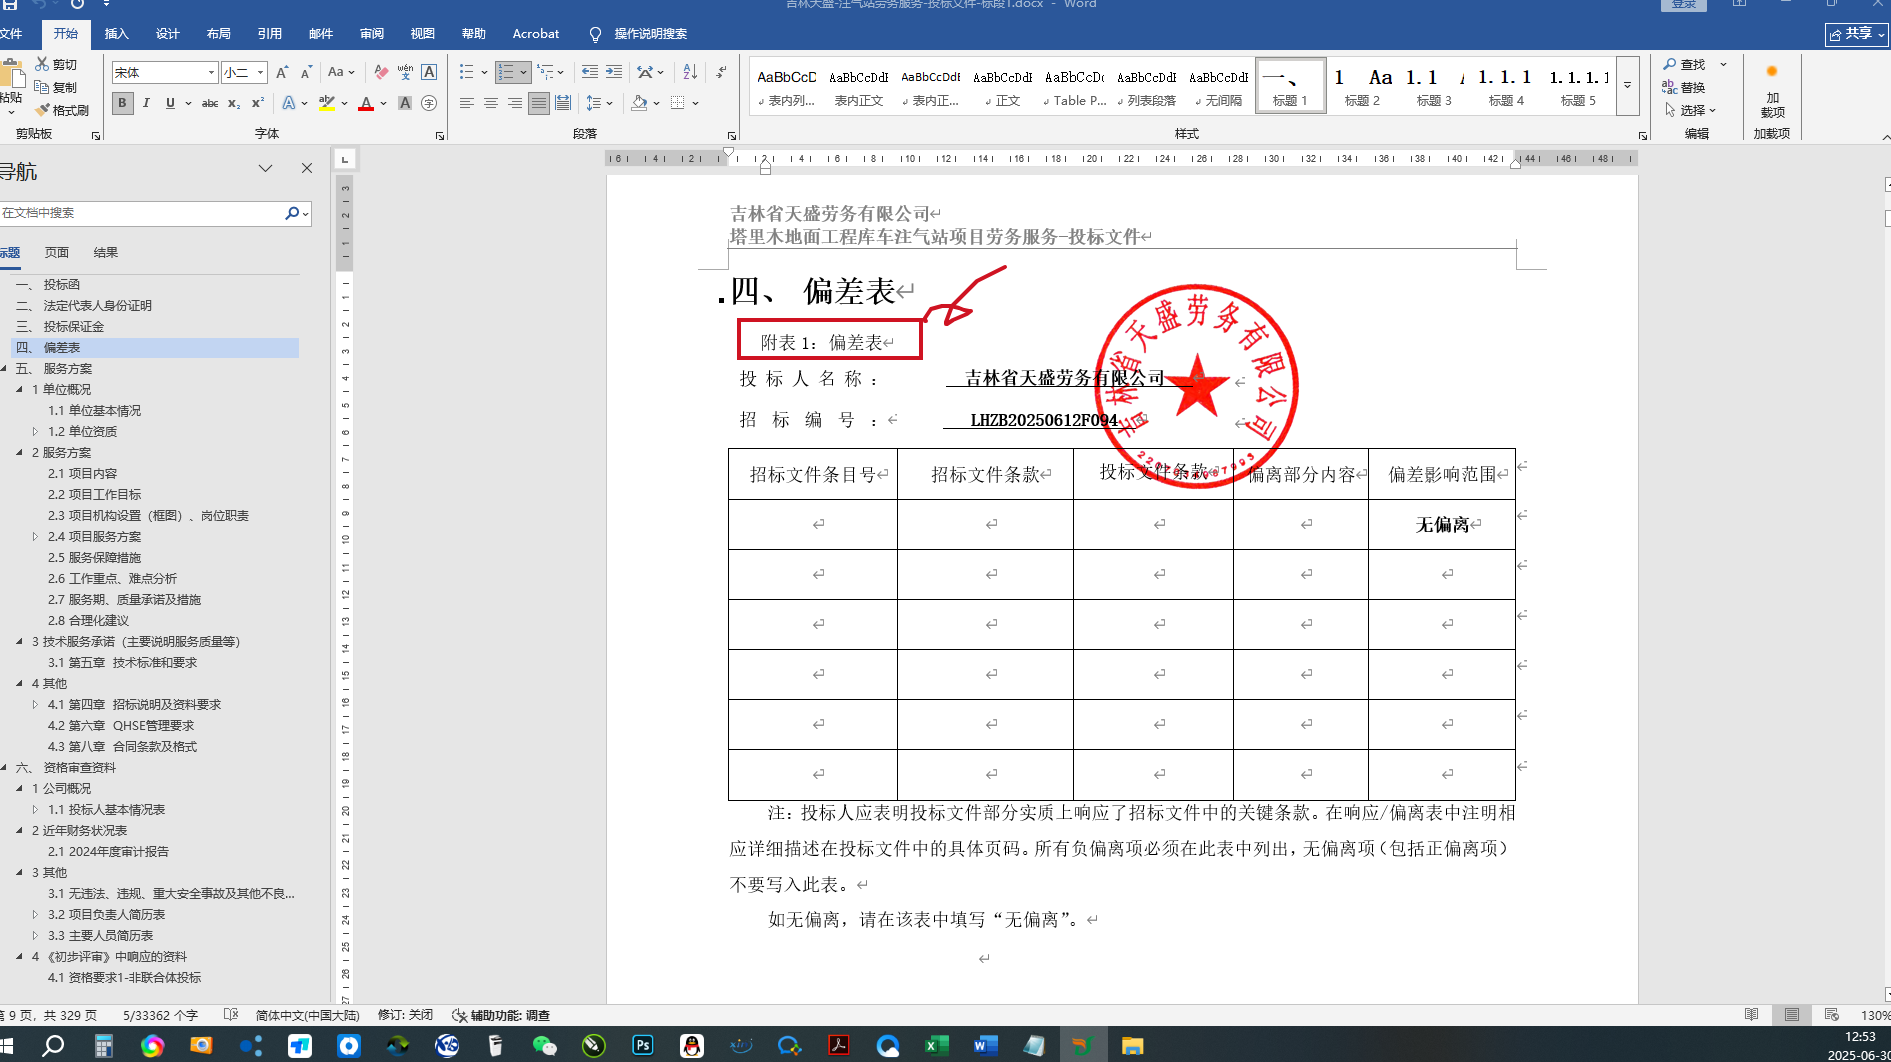The height and width of the screenshot is (1062, 1891).
Task: Open Excel from the taskbar
Action: tap(937, 1045)
